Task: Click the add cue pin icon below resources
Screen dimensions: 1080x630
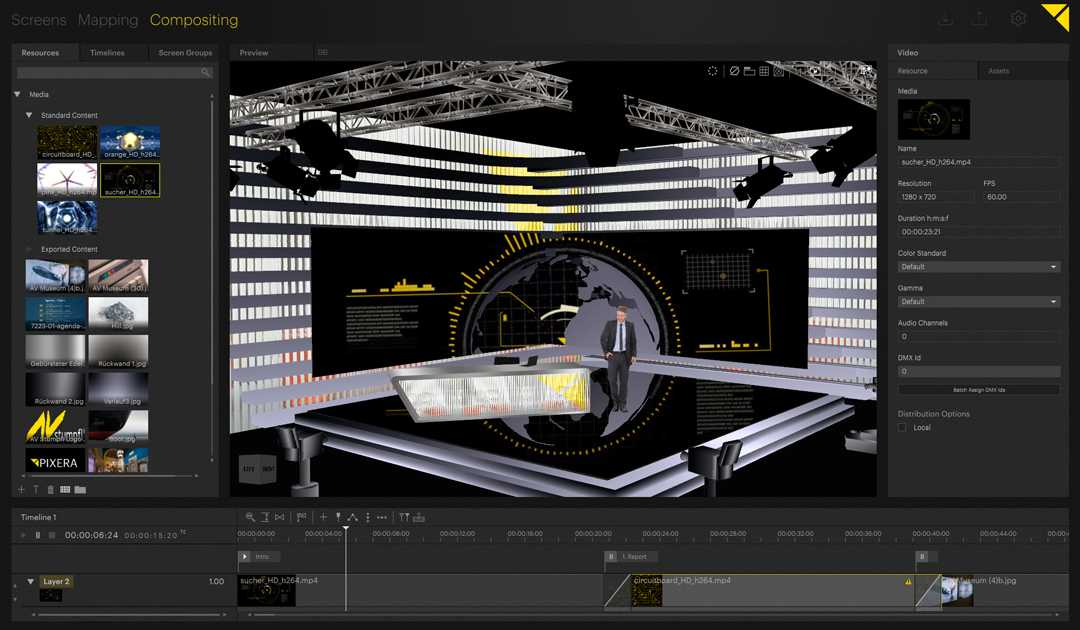Action: [35, 489]
